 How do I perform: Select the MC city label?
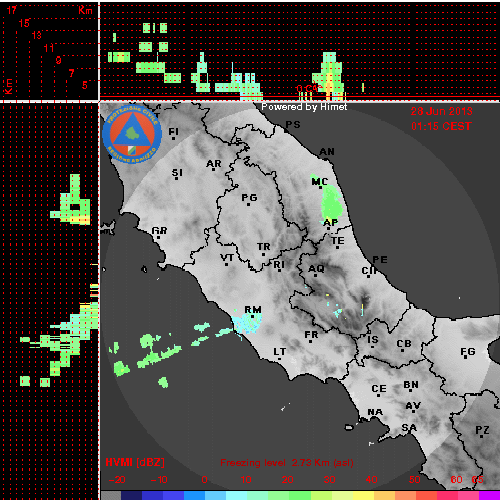click(x=320, y=182)
